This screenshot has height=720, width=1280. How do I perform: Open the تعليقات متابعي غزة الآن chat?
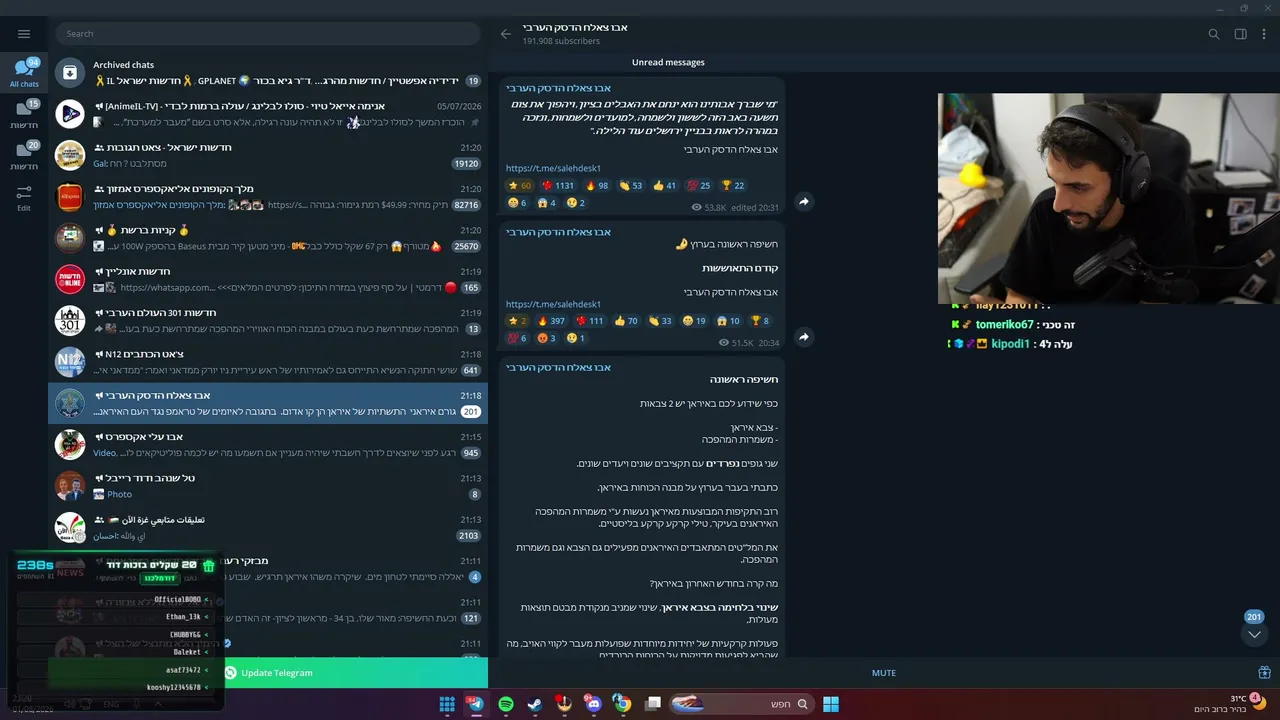(268, 527)
